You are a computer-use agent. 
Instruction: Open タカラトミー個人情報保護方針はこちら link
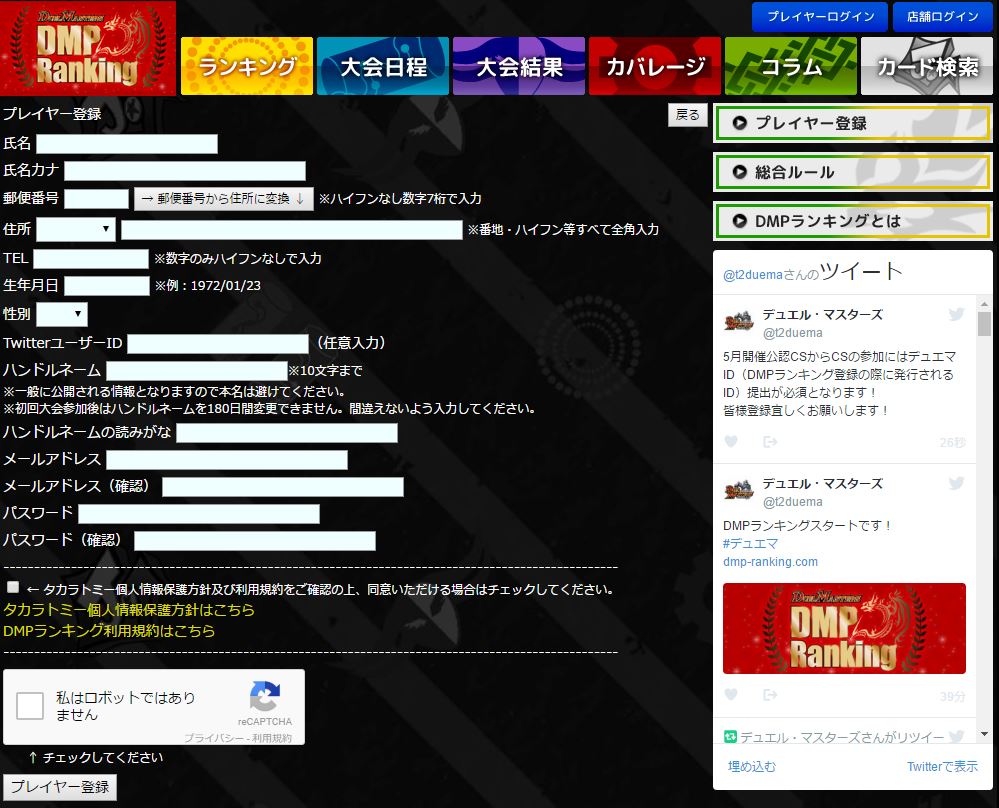point(129,610)
